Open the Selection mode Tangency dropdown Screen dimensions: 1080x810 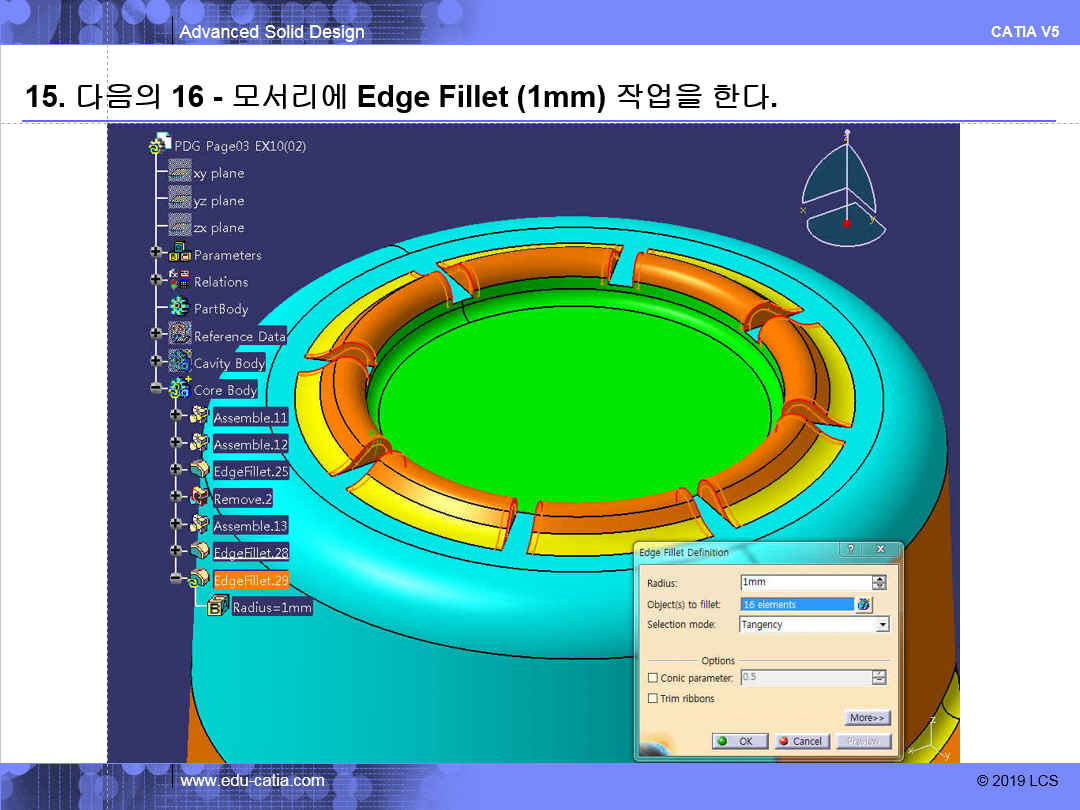[881, 624]
